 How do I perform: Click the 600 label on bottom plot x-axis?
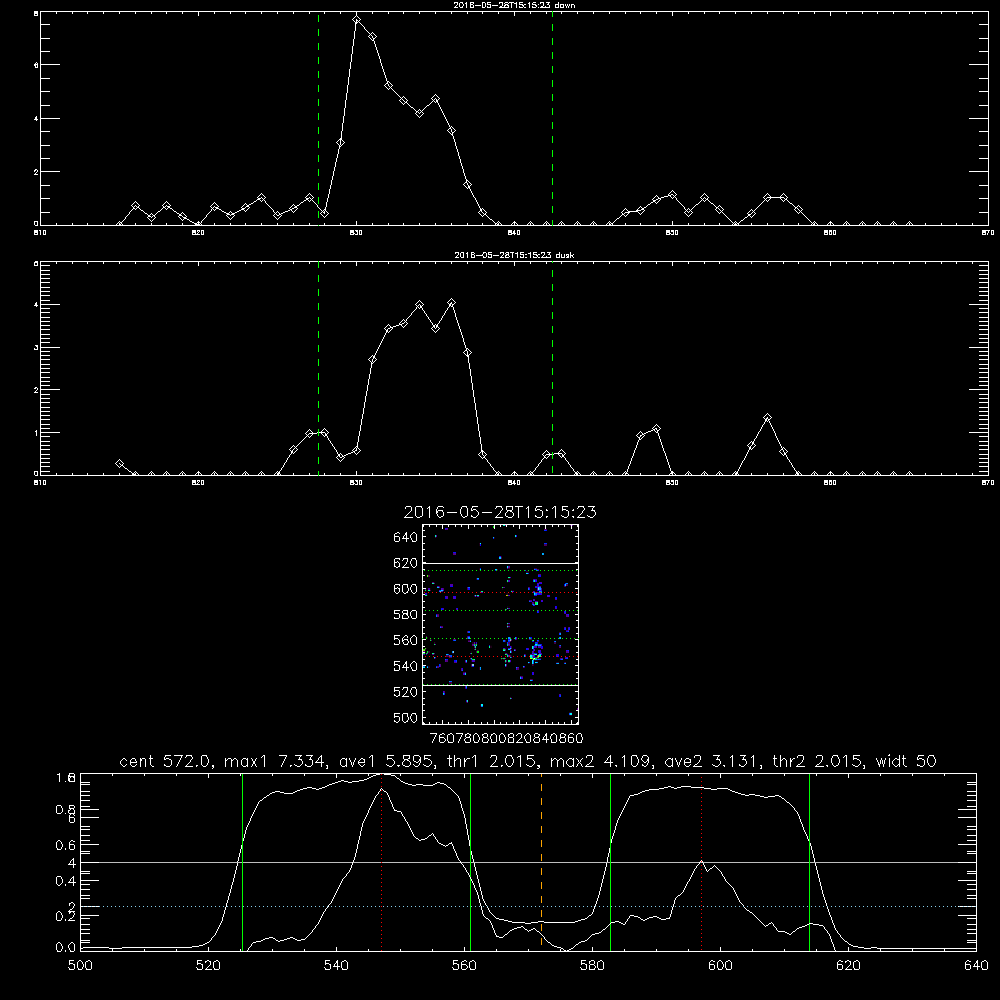720,966
